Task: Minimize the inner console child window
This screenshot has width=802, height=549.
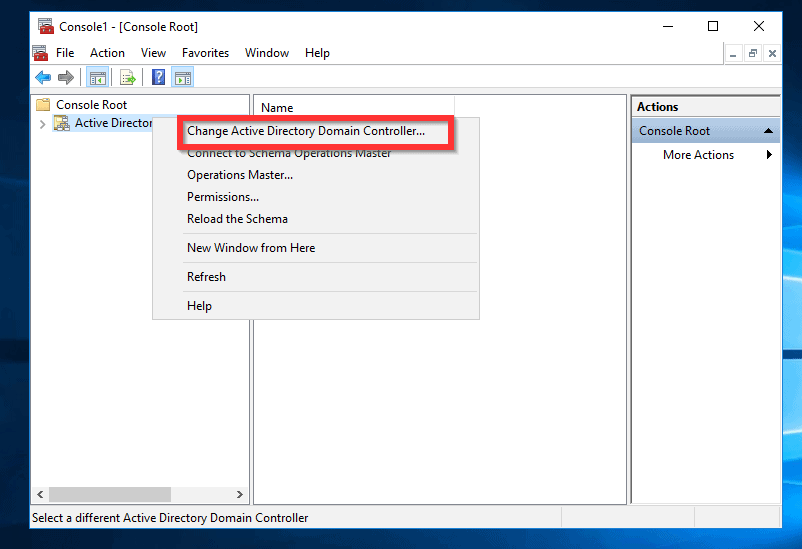Action: 733,53
